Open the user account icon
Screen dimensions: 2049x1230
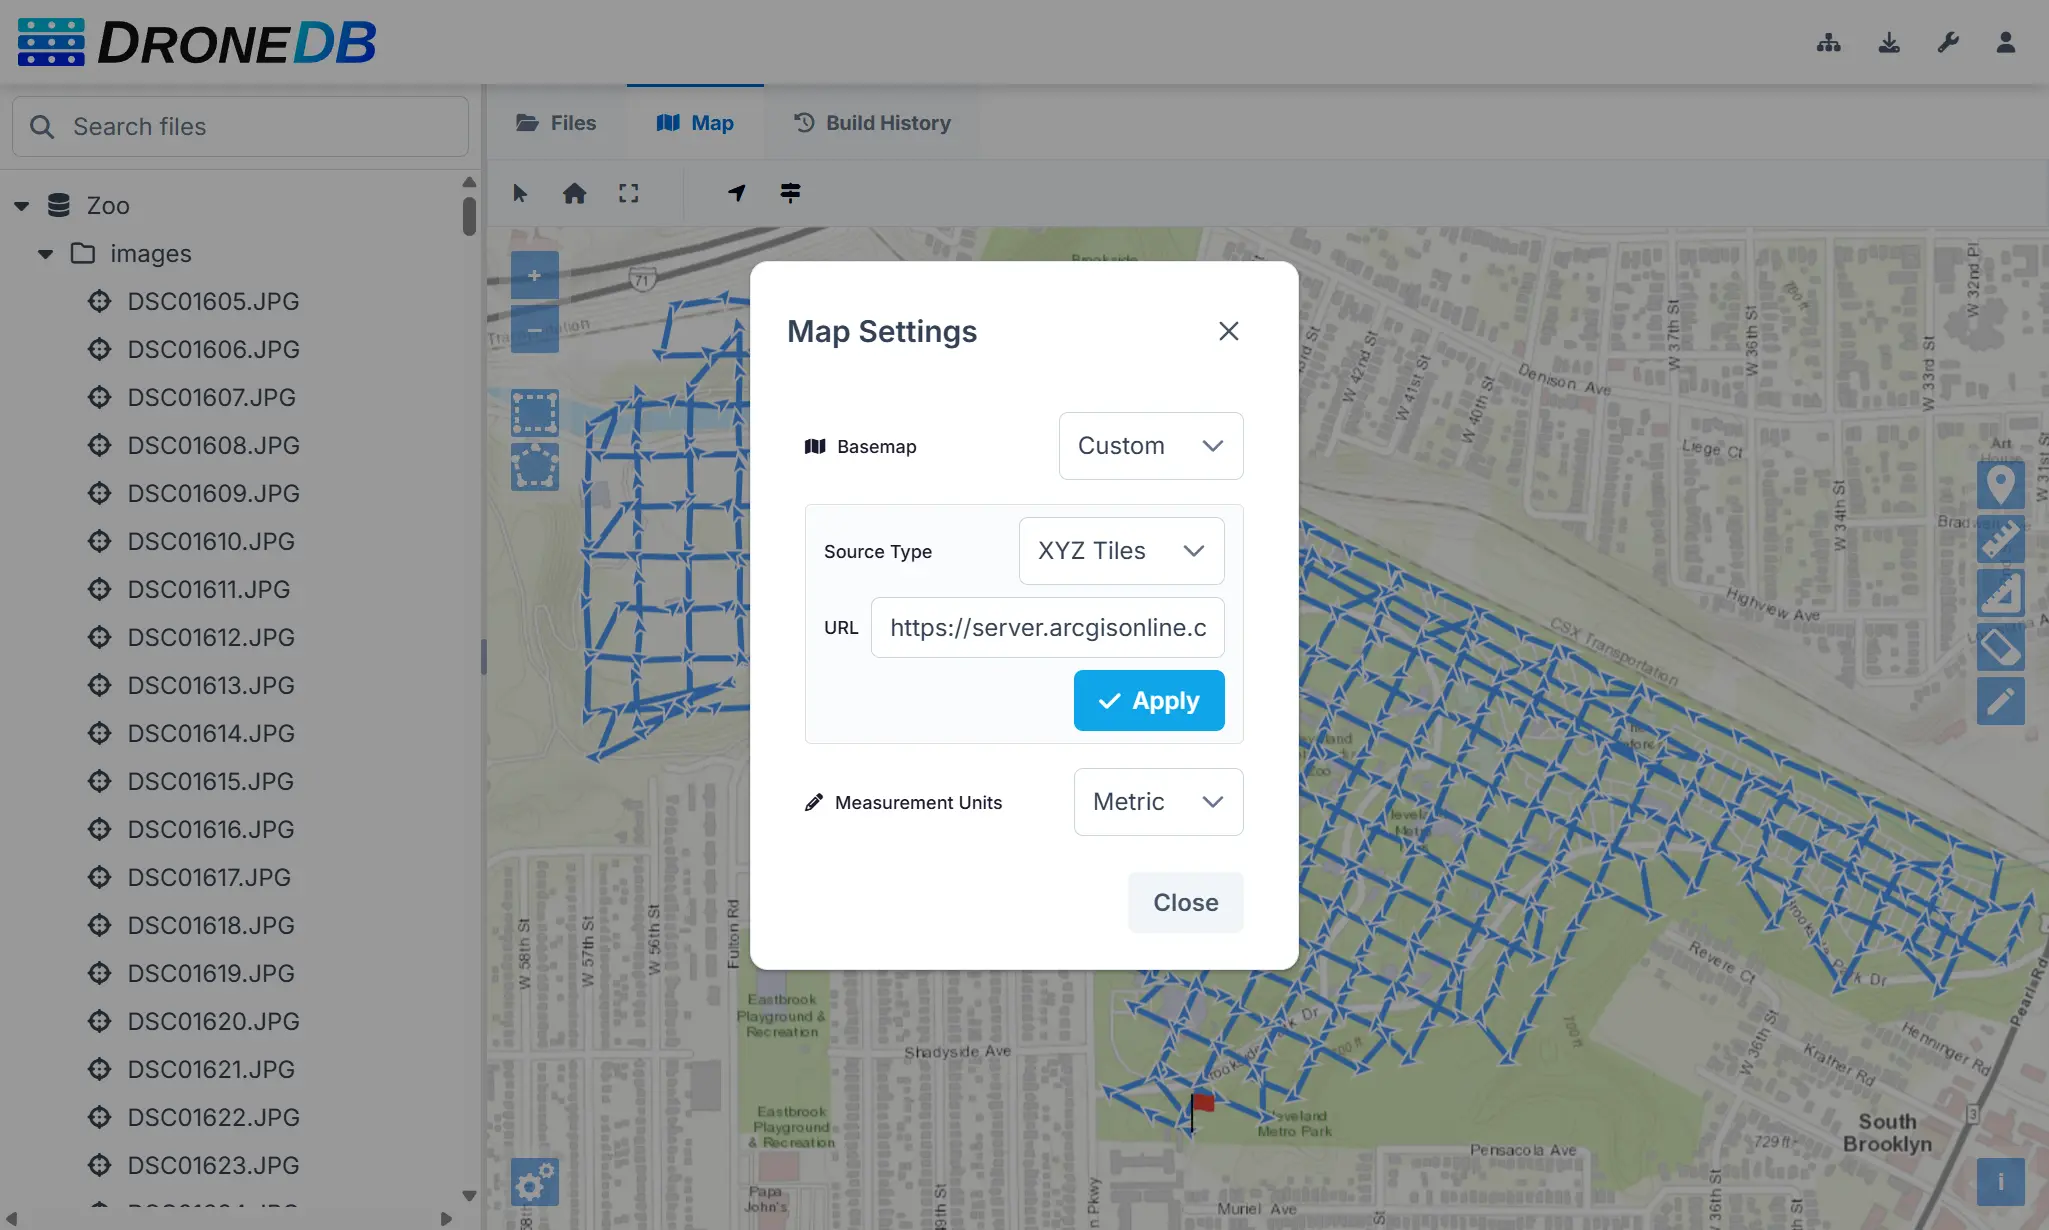coord(2005,42)
